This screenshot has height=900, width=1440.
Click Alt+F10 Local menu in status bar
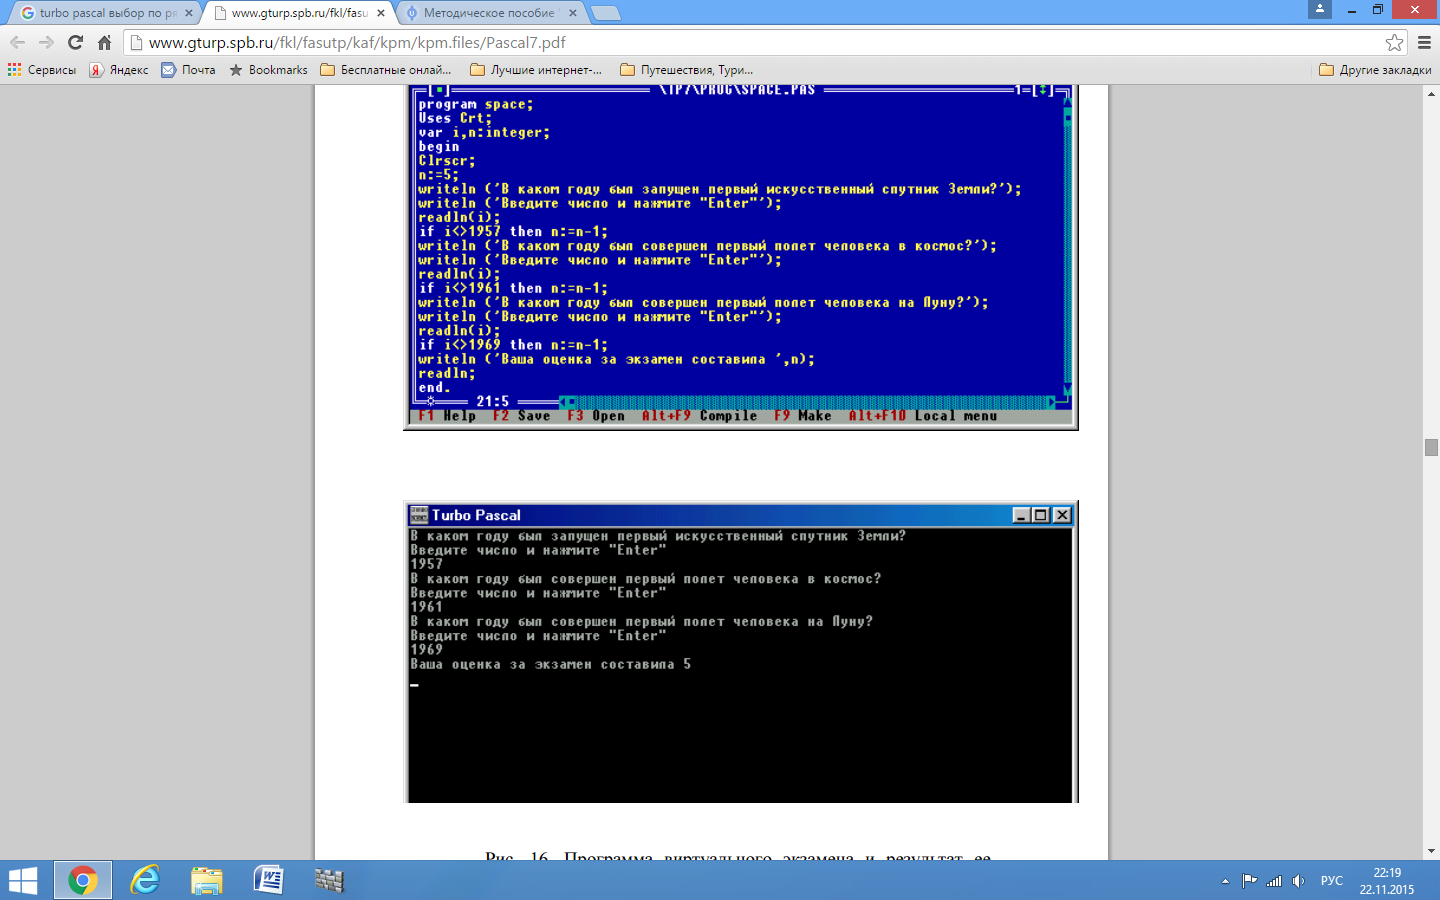pos(923,416)
